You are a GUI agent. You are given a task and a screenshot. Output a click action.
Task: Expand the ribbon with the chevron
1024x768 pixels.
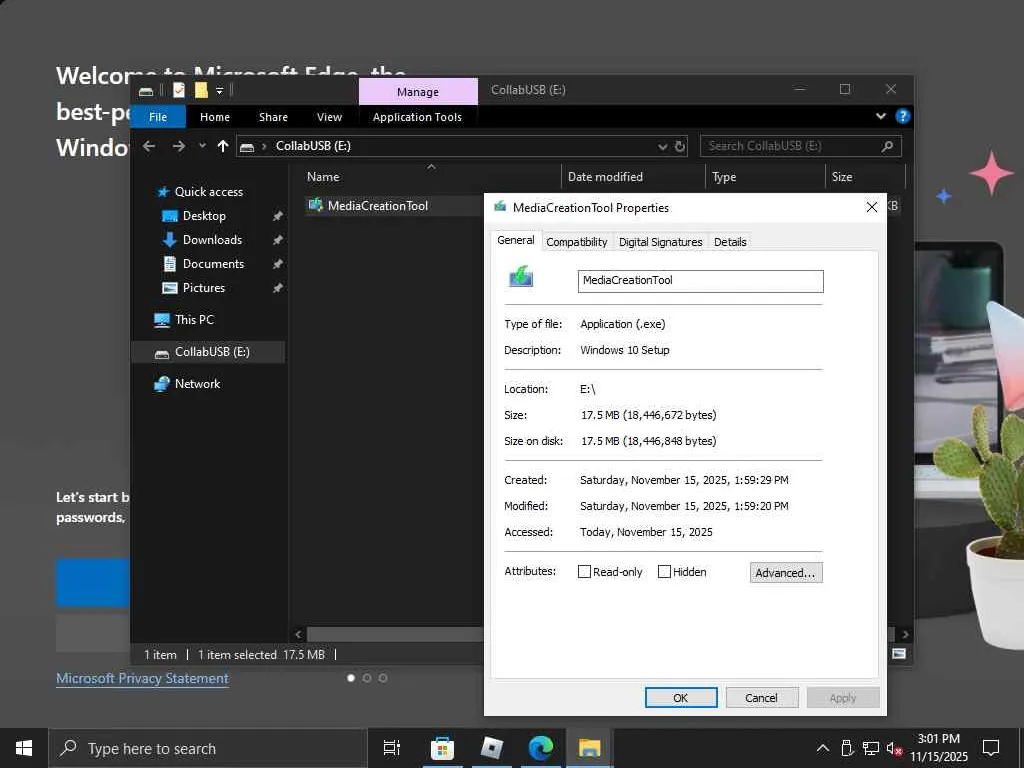[880, 116]
